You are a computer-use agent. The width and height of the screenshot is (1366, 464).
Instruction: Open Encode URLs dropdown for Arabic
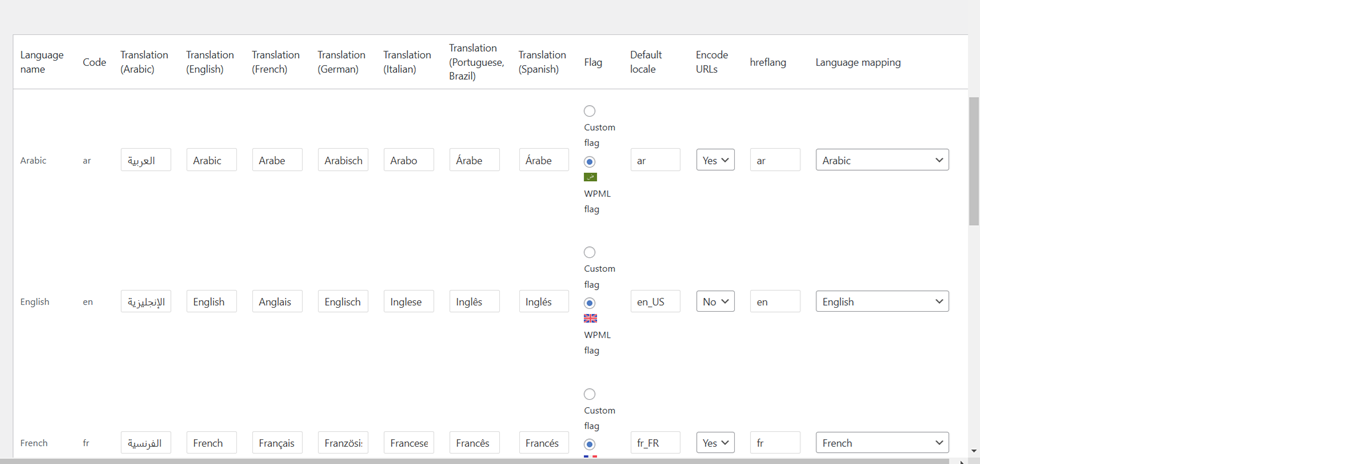coord(715,160)
